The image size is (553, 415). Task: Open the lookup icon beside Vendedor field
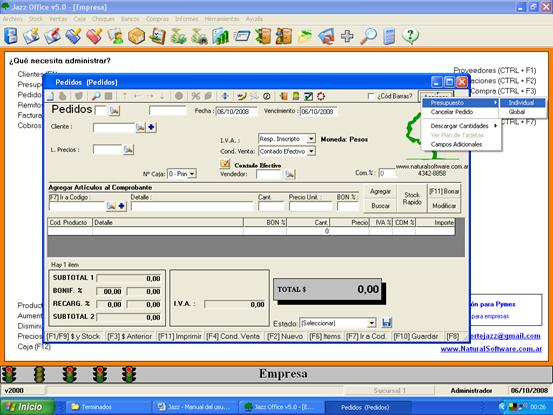point(290,174)
